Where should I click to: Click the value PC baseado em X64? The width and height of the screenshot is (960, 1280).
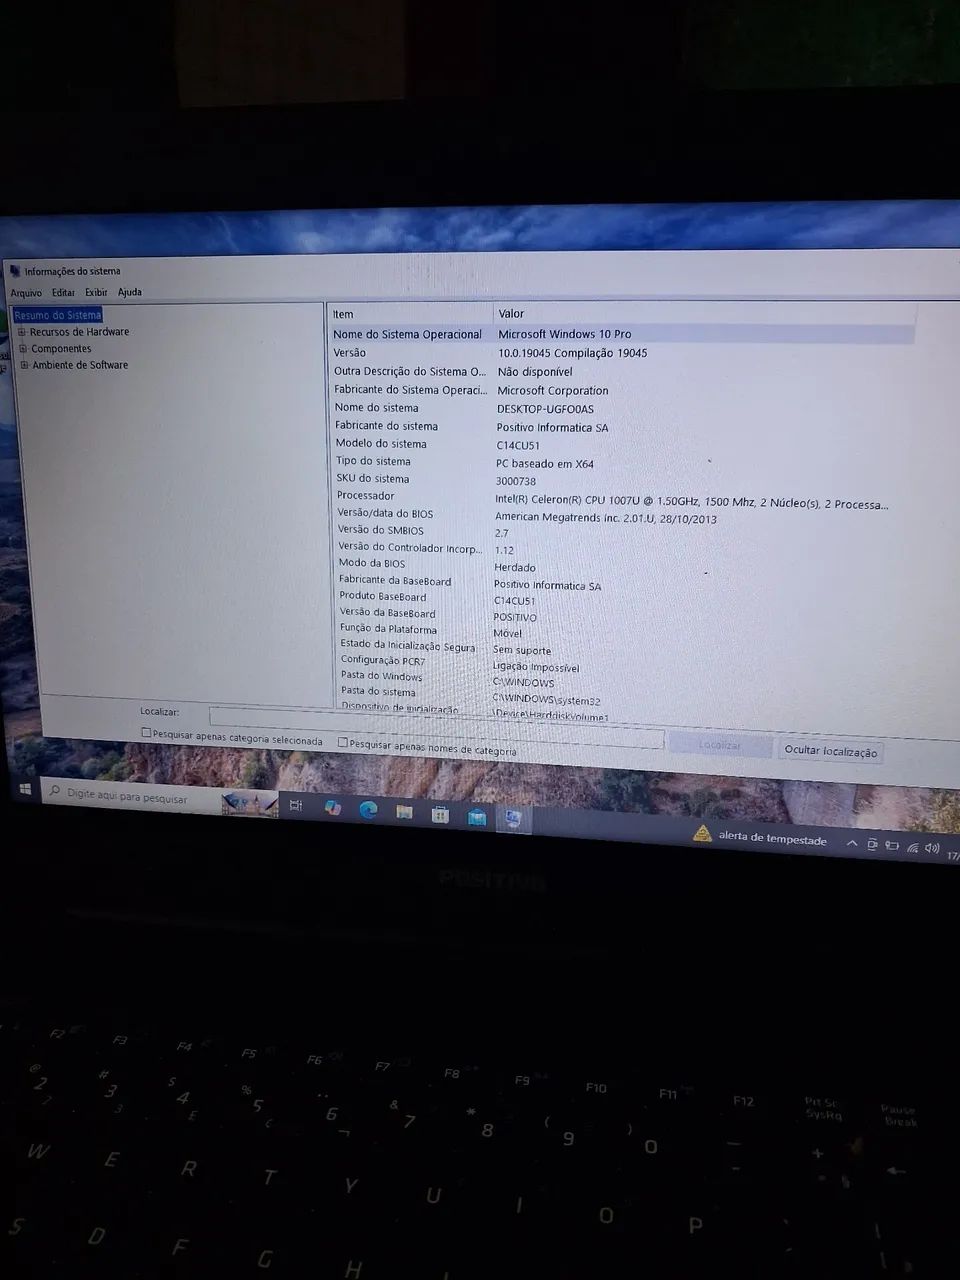point(545,464)
